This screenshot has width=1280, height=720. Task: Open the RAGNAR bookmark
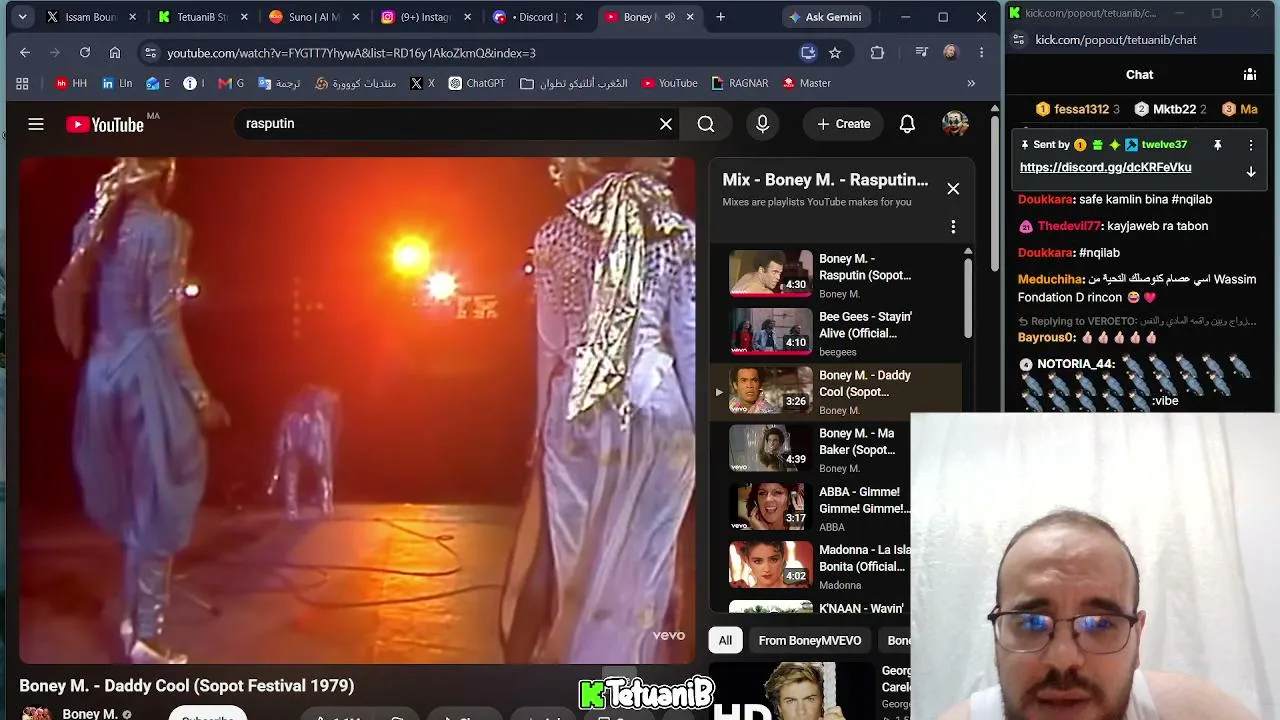740,84
